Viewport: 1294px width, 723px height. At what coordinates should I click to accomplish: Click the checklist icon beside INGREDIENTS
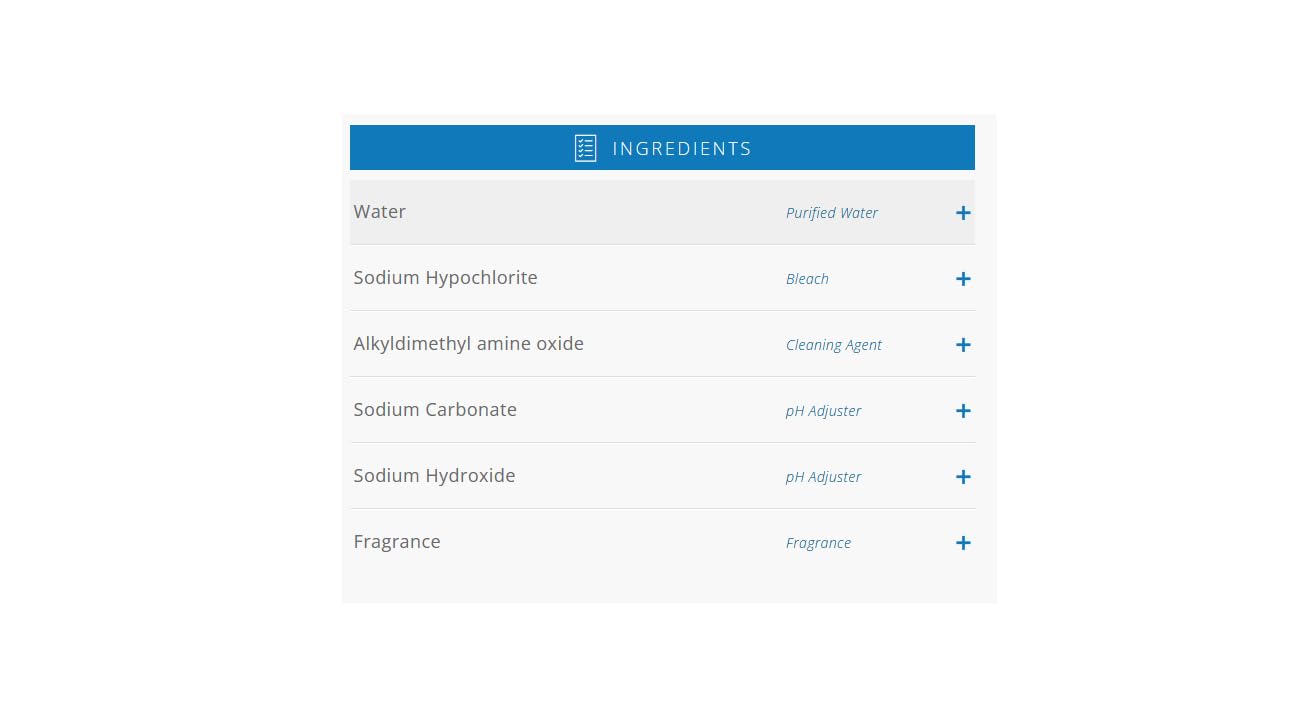585,148
